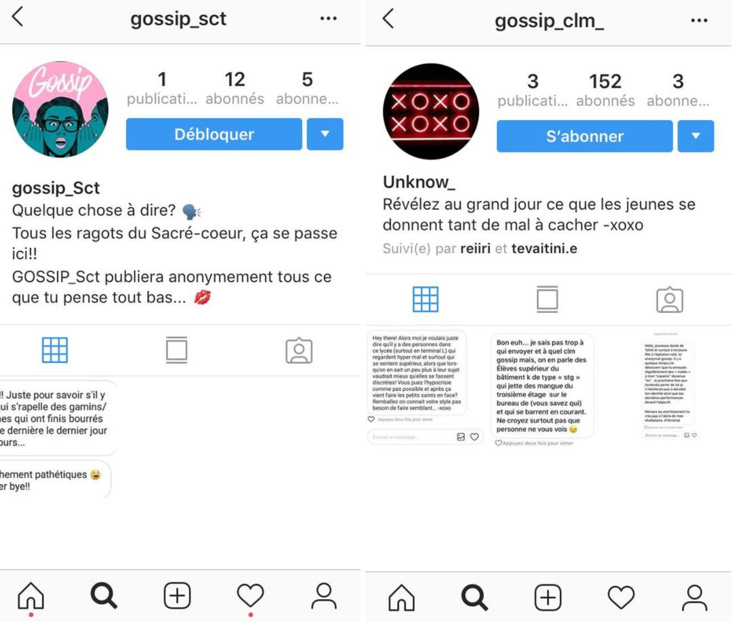Tap the new post plus icon on right screen

click(548, 598)
